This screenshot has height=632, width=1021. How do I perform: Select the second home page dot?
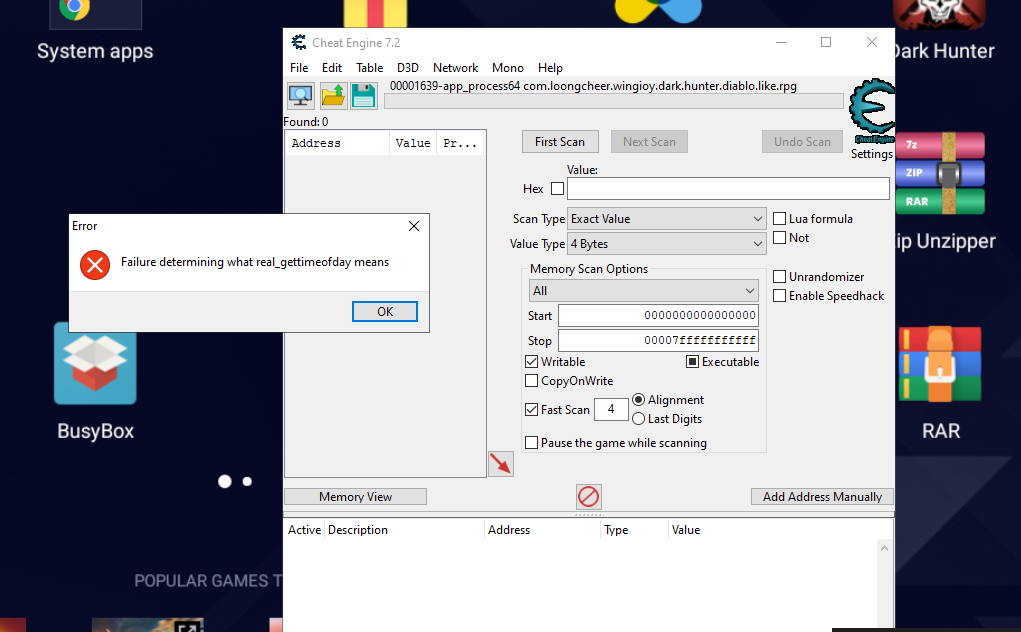[247, 482]
